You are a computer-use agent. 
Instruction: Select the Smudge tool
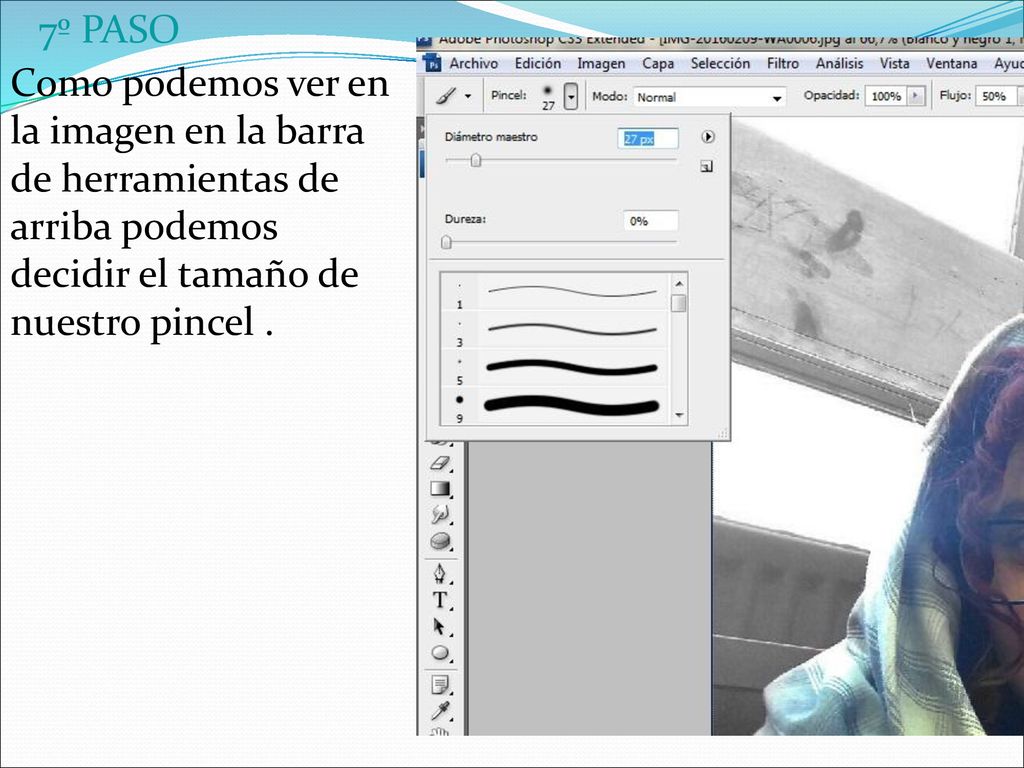tap(441, 515)
